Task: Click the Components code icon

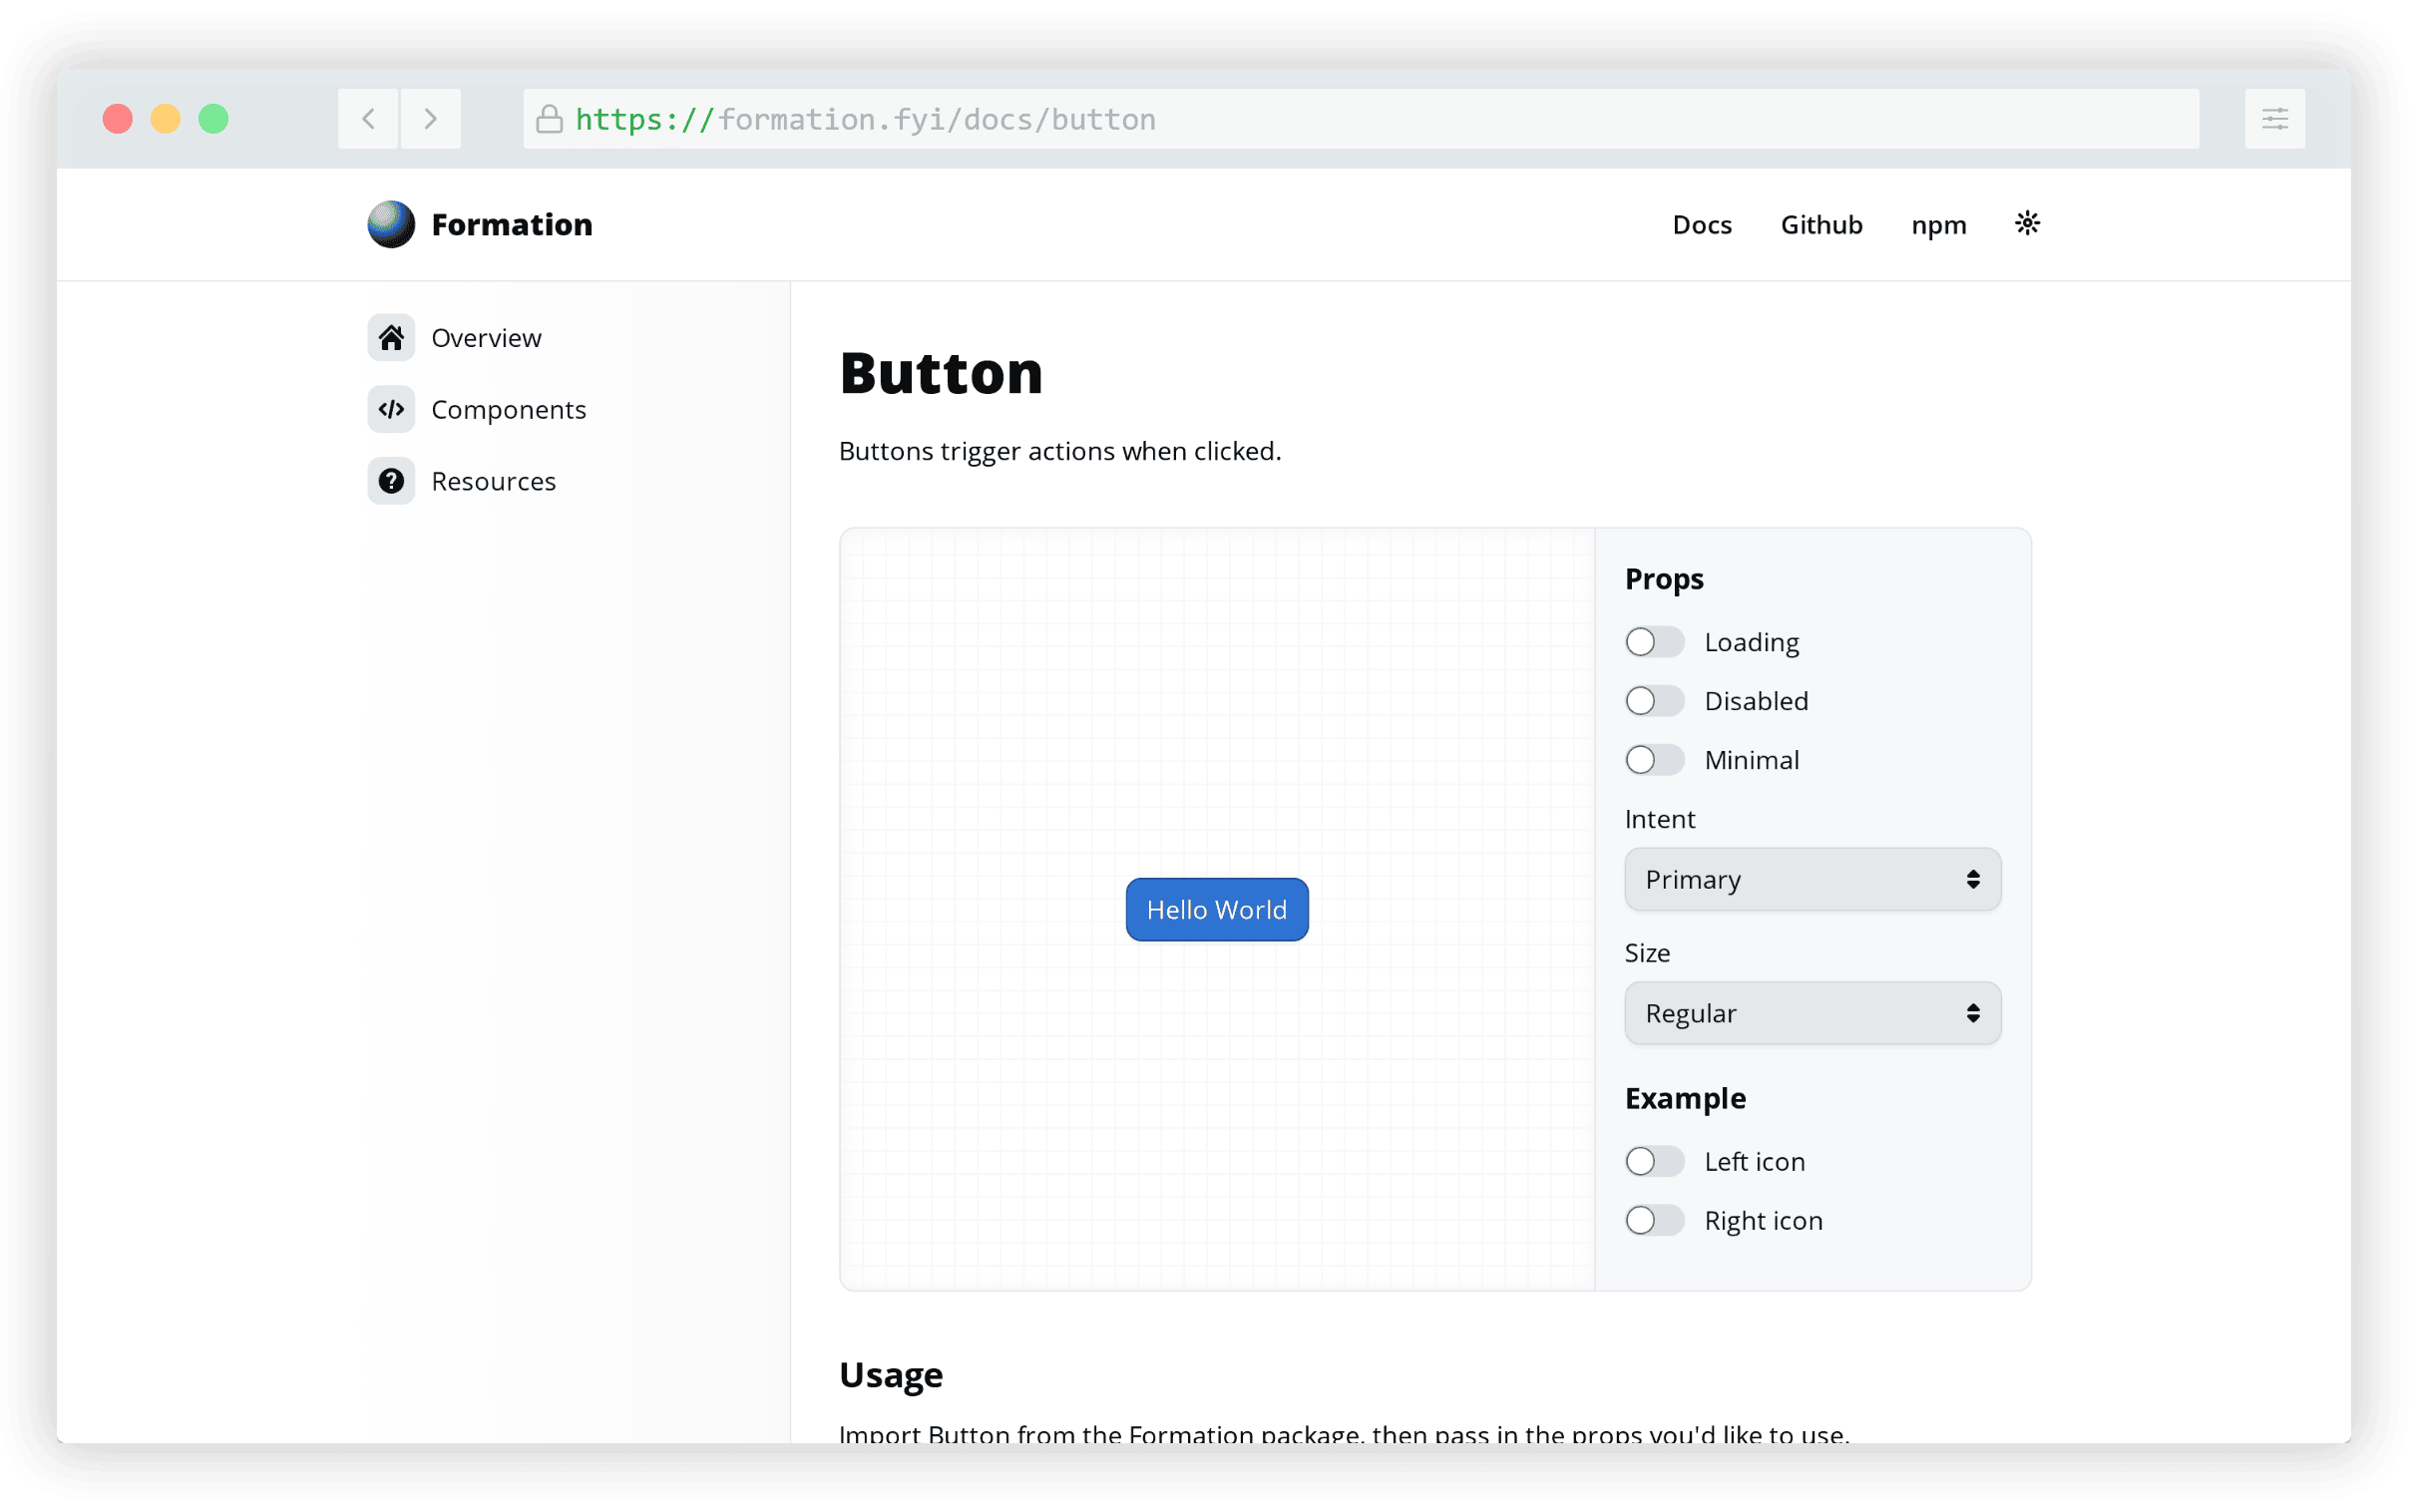Action: pyautogui.click(x=391, y=409)
